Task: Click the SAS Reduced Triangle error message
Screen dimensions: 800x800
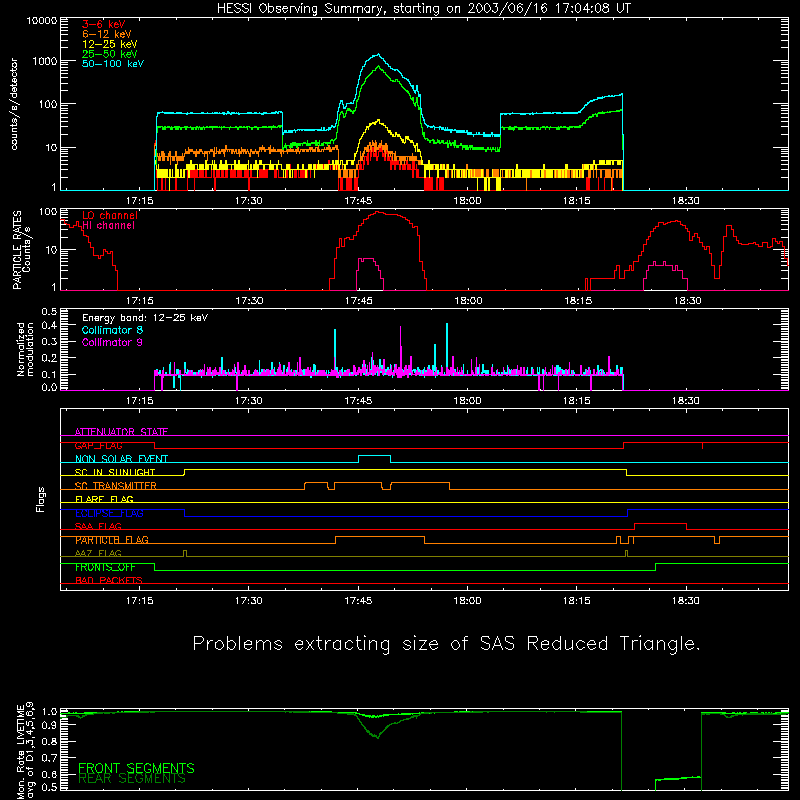Action: pos(446,644)
